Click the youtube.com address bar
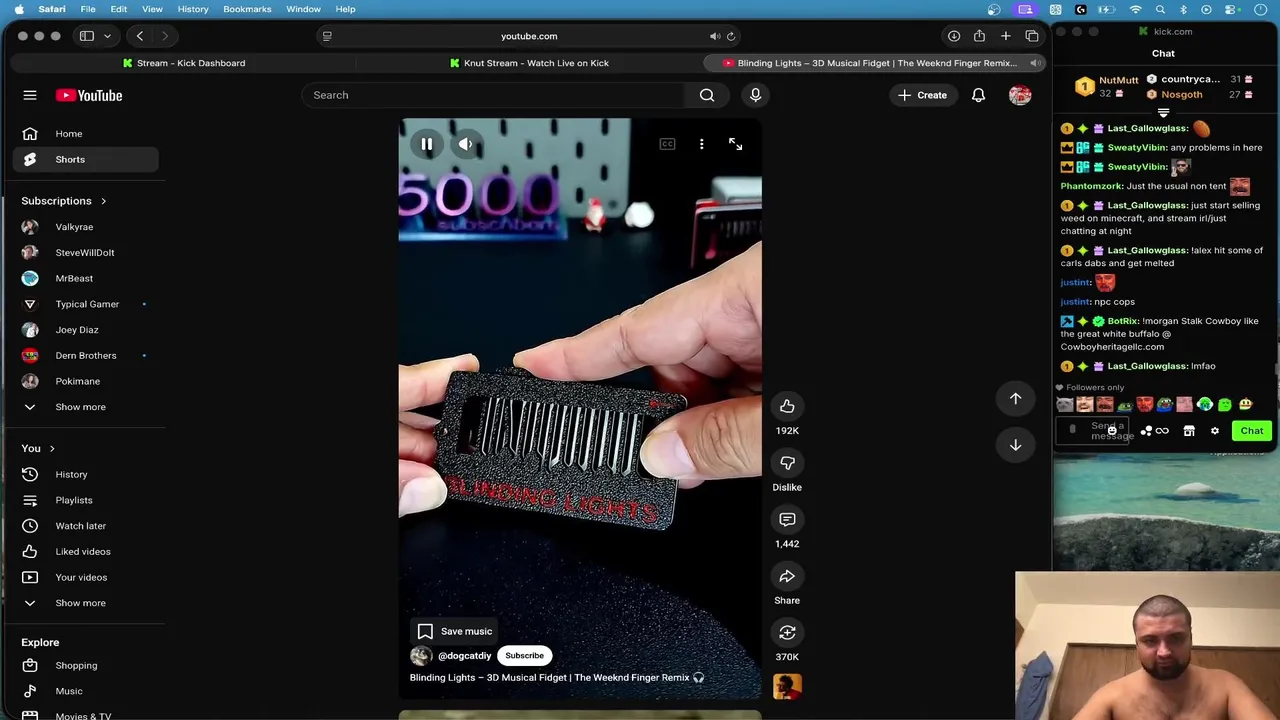 (529, 36)
